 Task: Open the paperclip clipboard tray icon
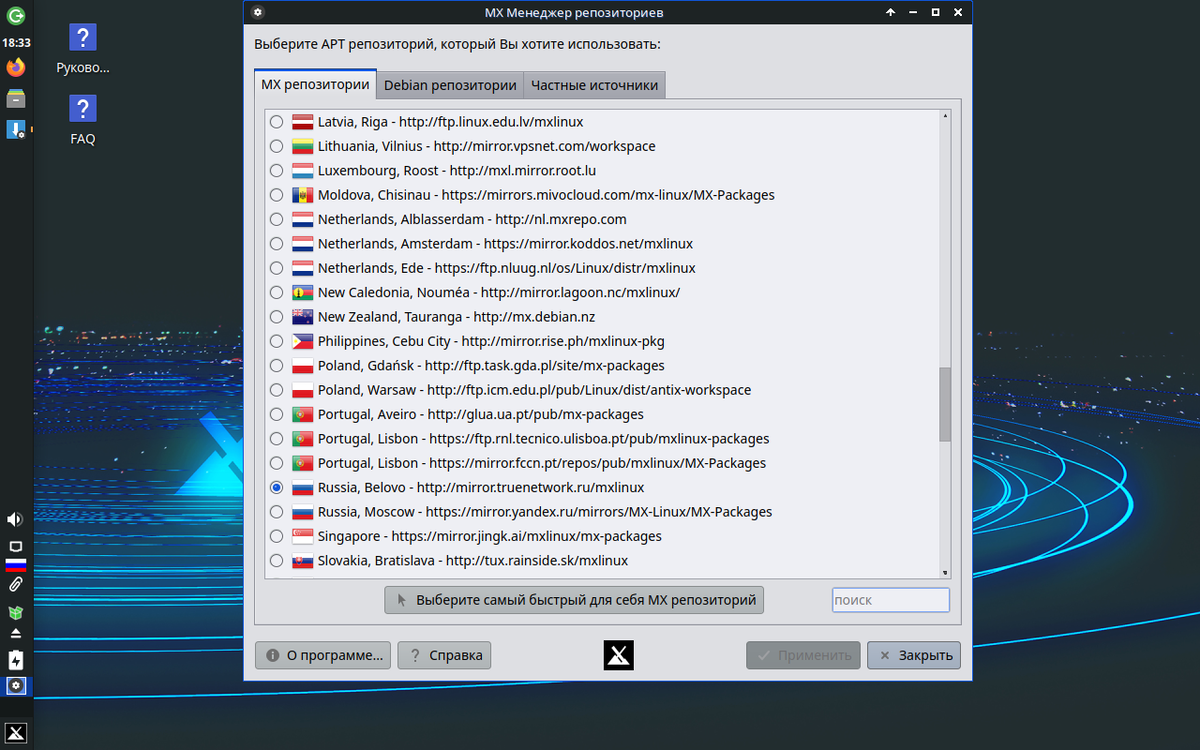16,584
